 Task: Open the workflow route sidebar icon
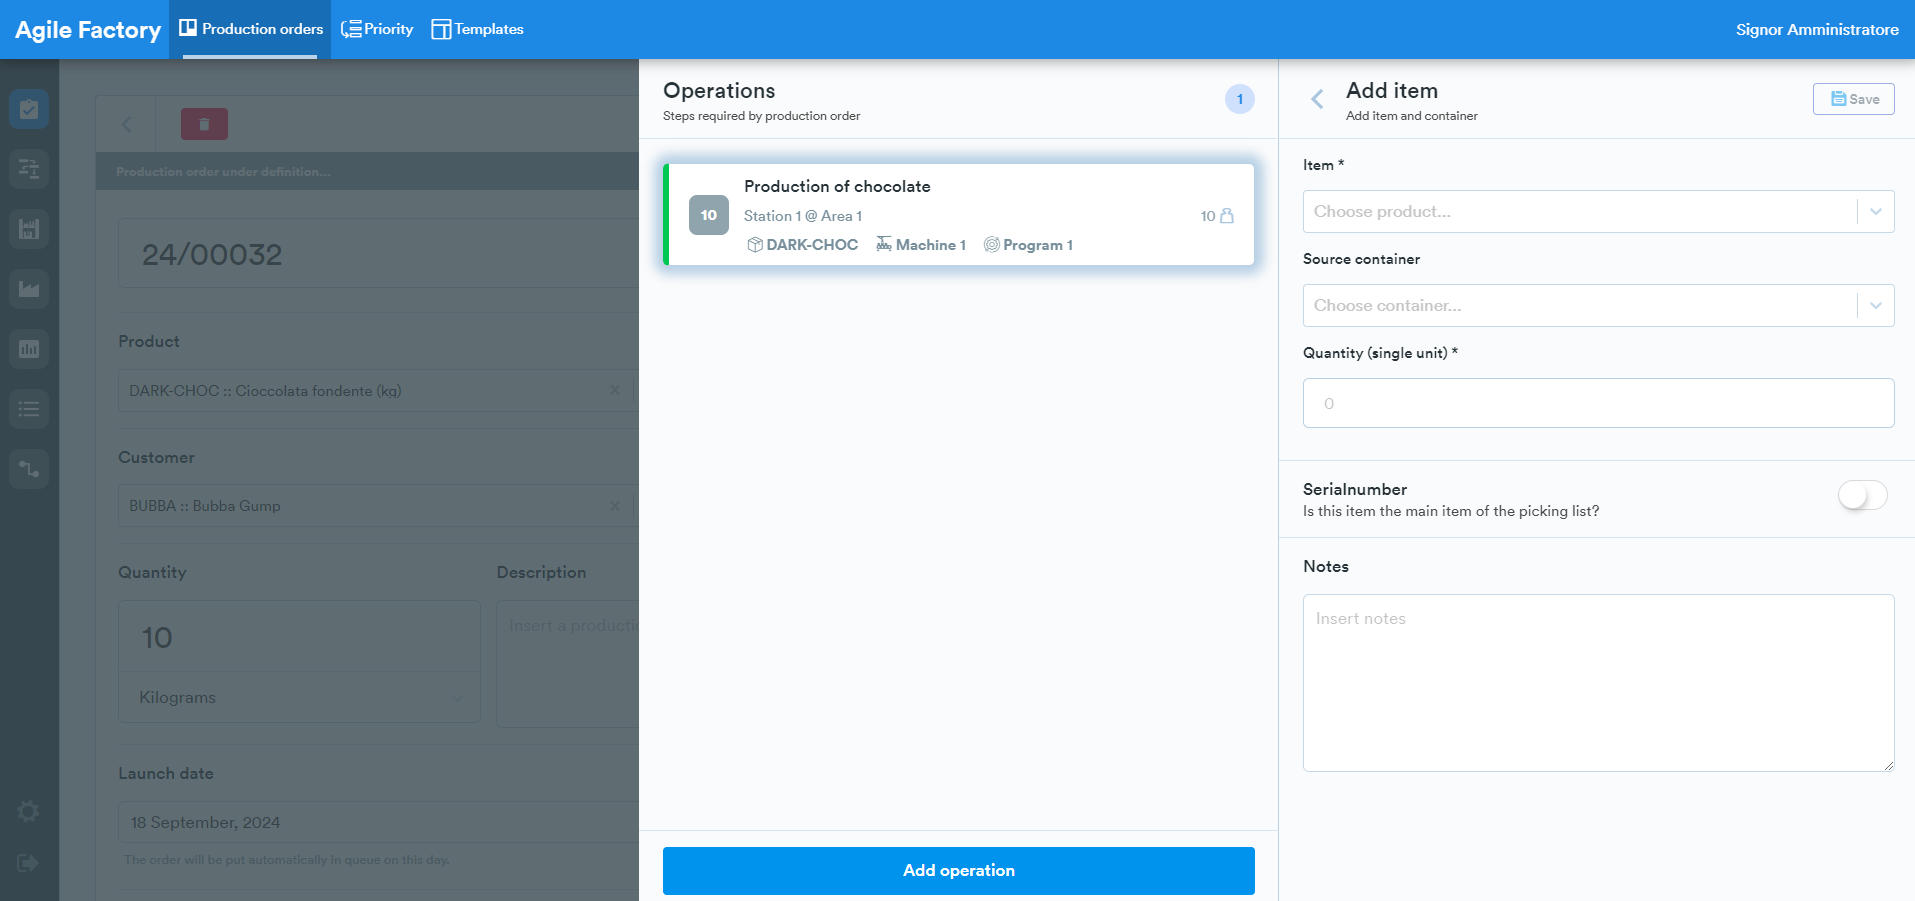coord(29,469)
